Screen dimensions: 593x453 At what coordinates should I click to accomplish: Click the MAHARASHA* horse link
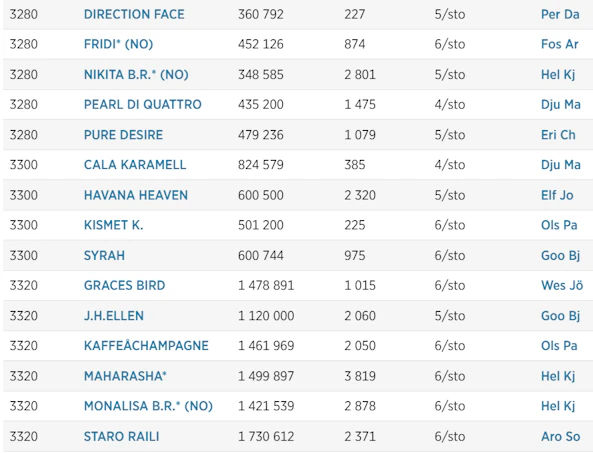click(125, 376)
